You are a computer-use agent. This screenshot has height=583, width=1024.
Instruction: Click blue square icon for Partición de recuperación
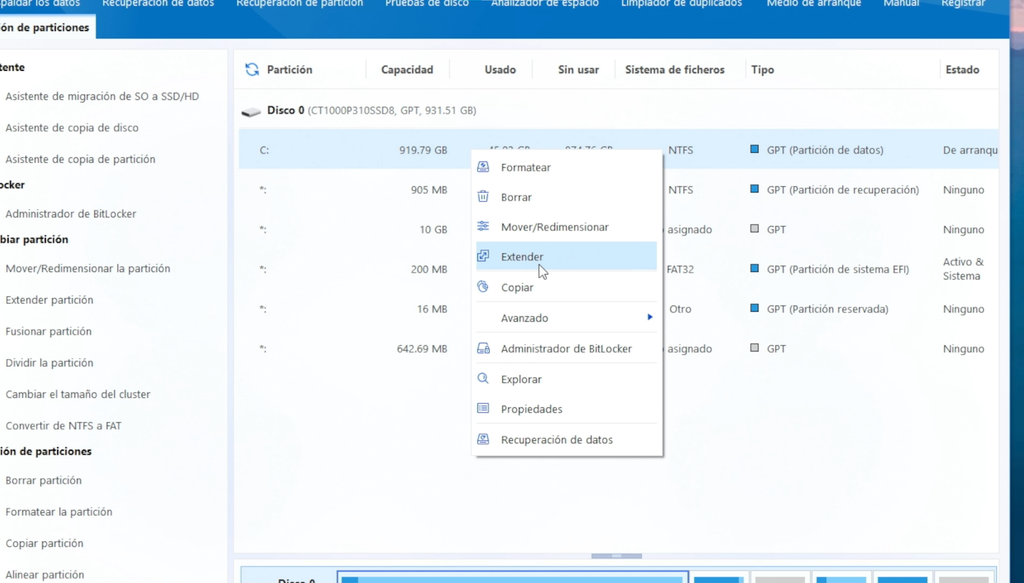(754, 189)
